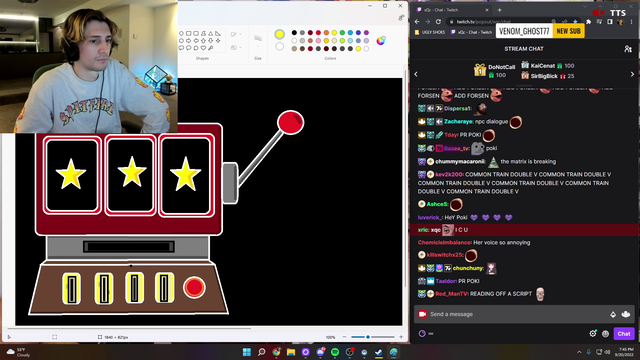Select the white Color 2 swatch
The width and height of the screenshot is (640, 360).
(280, 47)
